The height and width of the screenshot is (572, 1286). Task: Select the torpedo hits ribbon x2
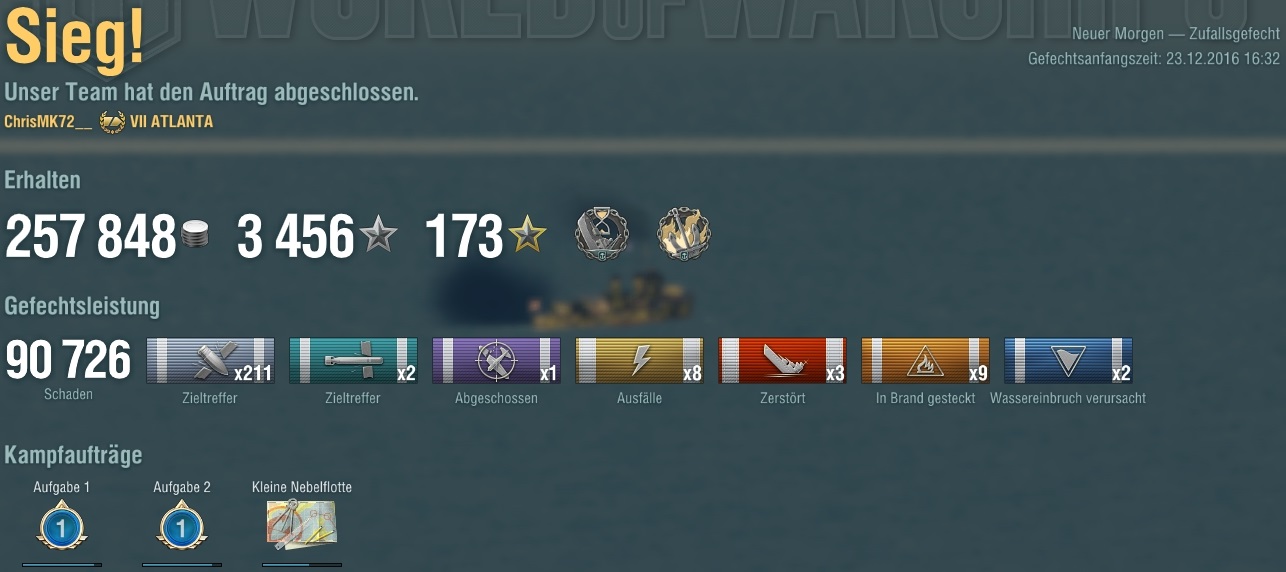coord(354,360)
